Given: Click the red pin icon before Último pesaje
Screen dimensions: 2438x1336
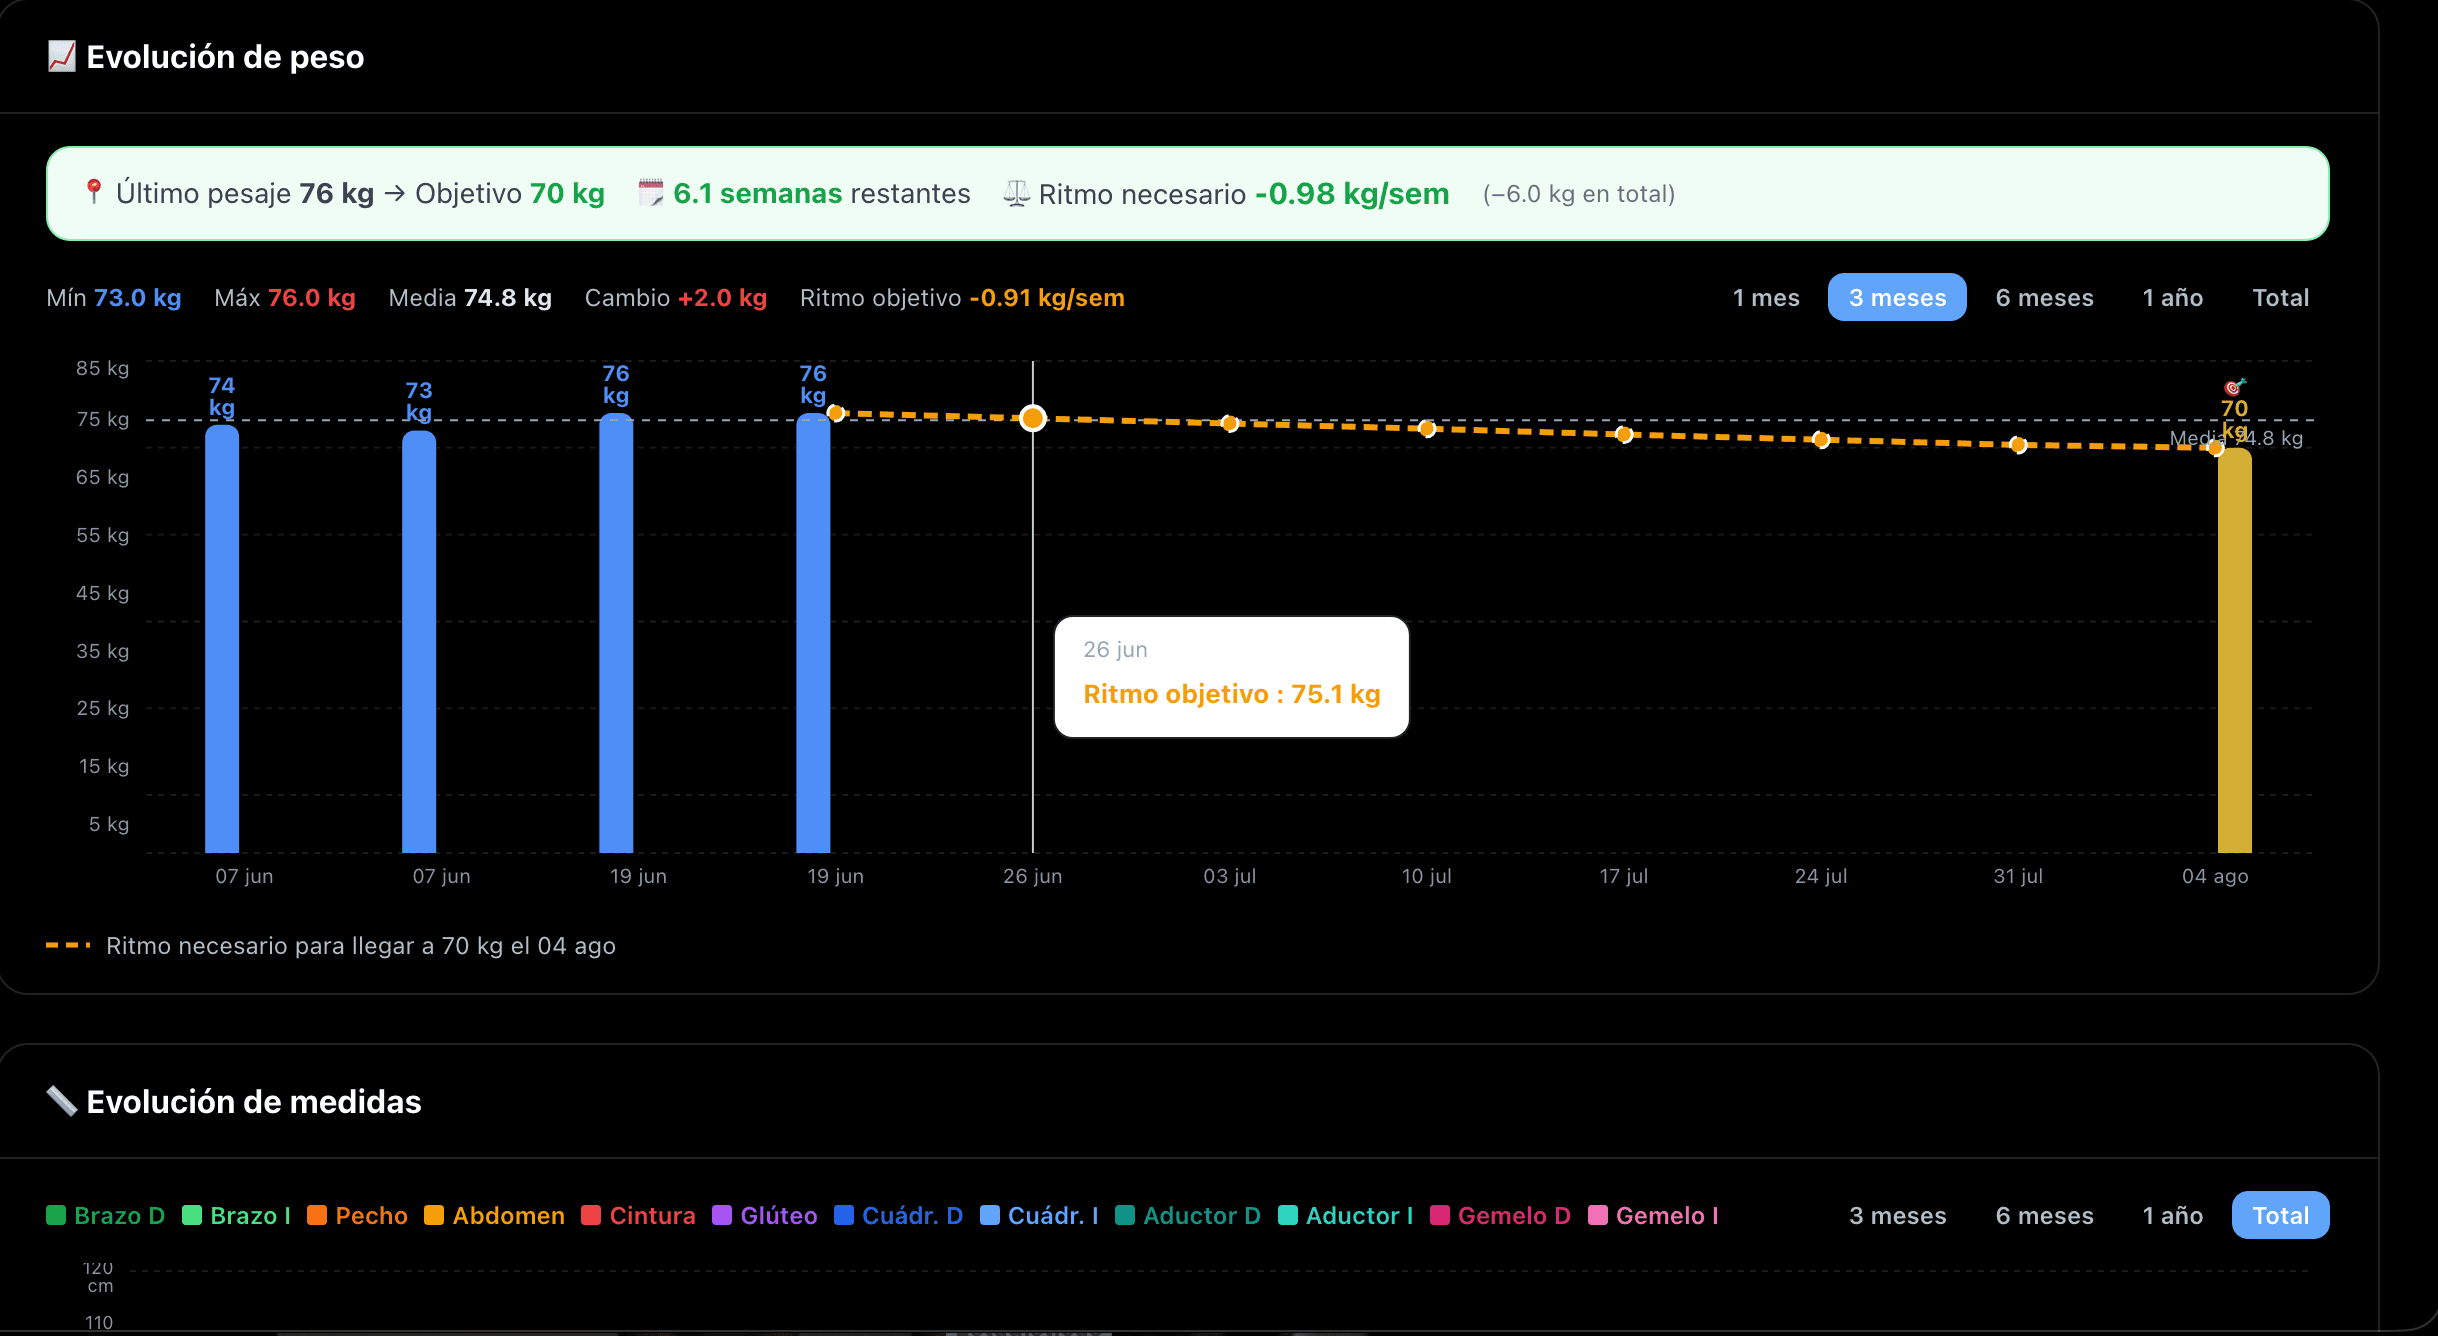Looking at the screenshot, I should [x=94, y=192].
